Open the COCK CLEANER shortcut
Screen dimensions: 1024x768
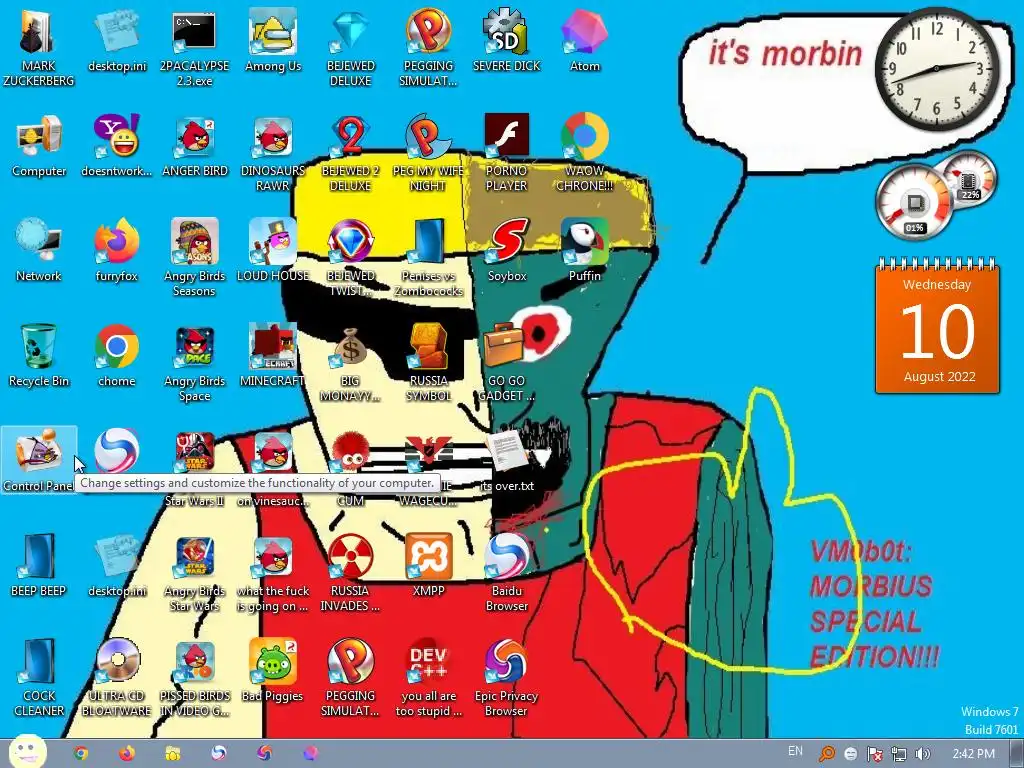[x=39, y=679]
